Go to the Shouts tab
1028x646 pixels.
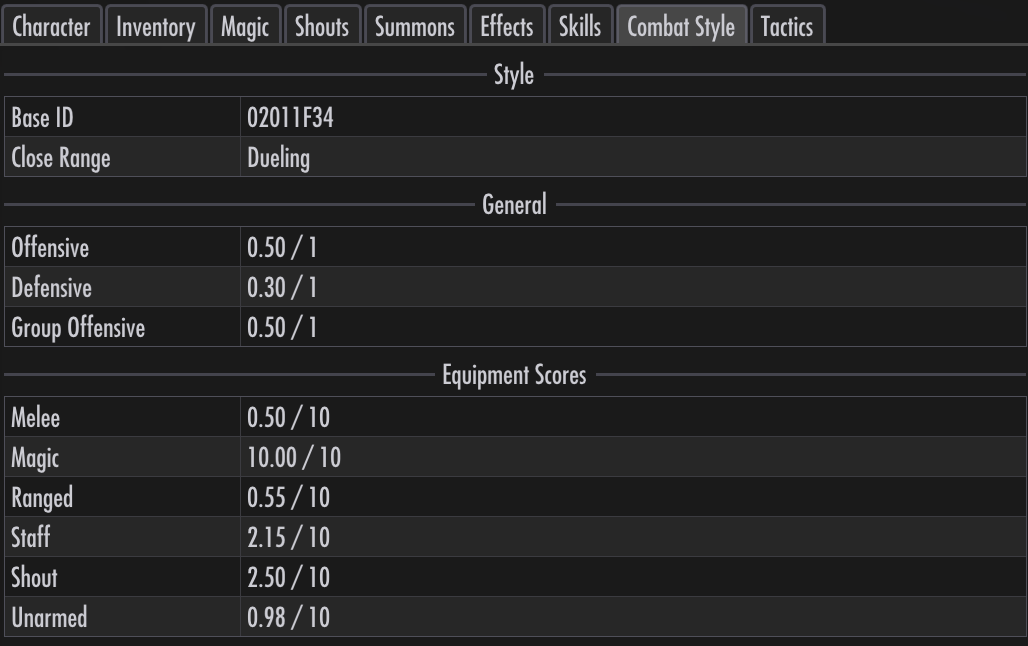coord(322,25)
